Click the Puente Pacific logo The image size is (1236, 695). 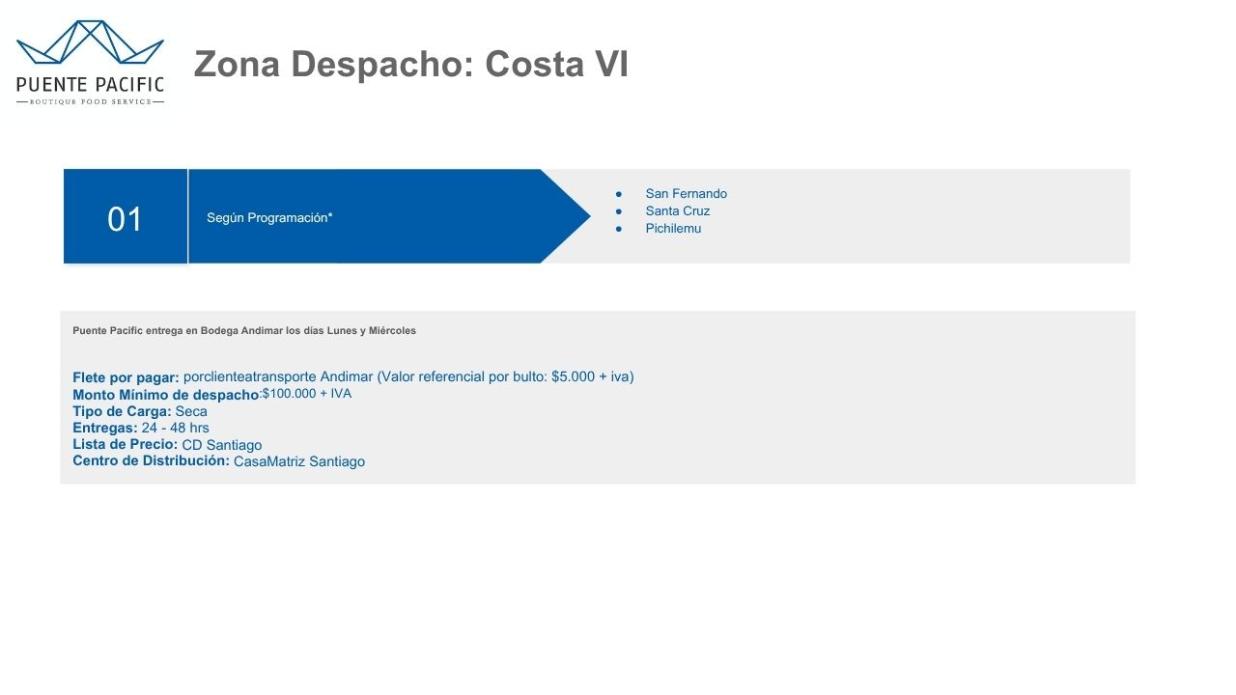coord(90,63)
